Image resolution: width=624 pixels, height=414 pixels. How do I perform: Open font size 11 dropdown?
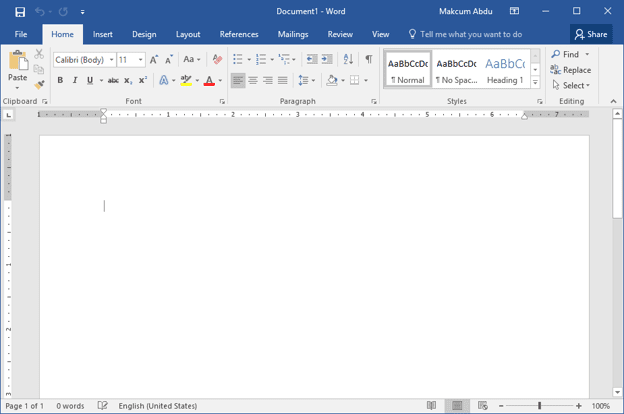tap(140, 60)
